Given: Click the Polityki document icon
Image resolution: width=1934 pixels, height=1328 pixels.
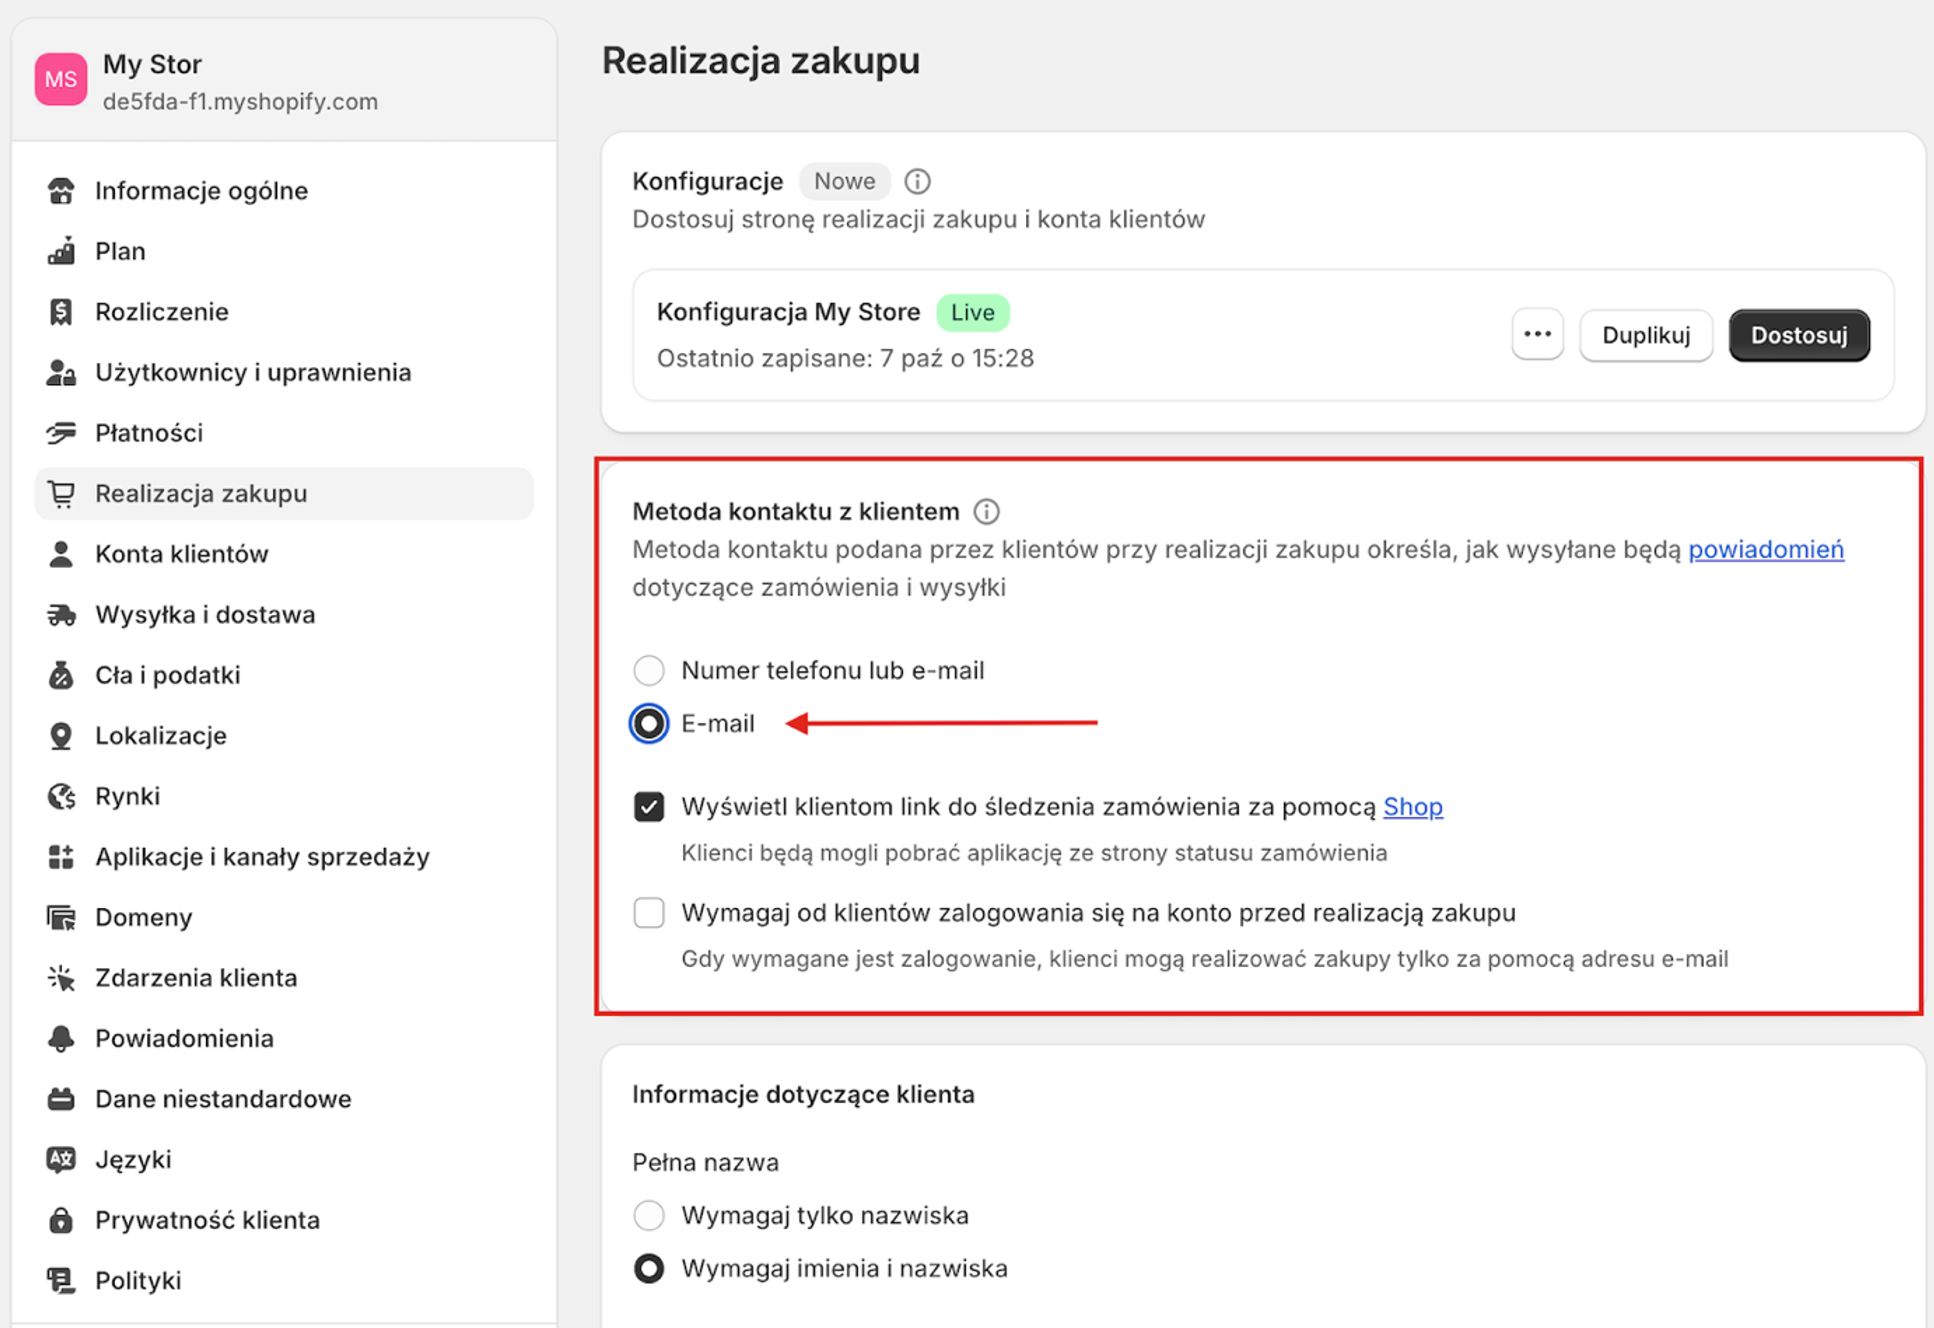Looking at the screenshot, I should (61, 1280).
